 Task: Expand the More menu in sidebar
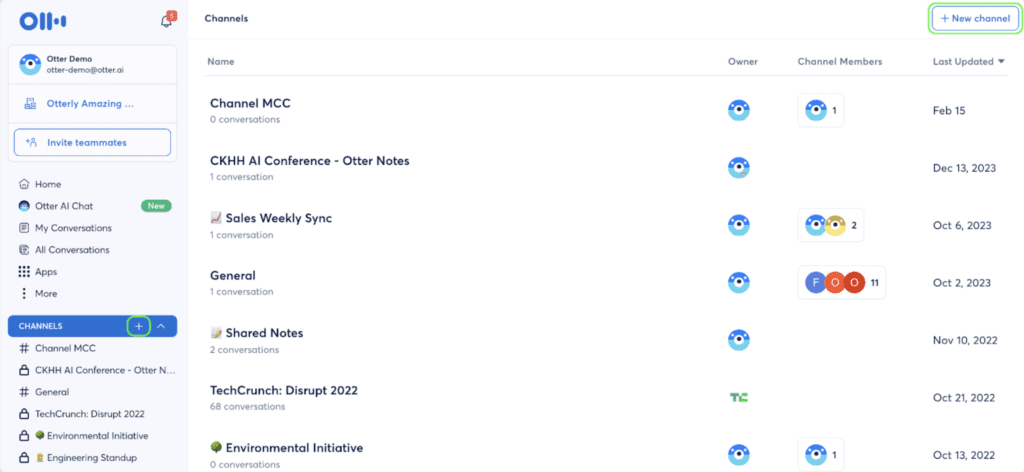(45, 294)
